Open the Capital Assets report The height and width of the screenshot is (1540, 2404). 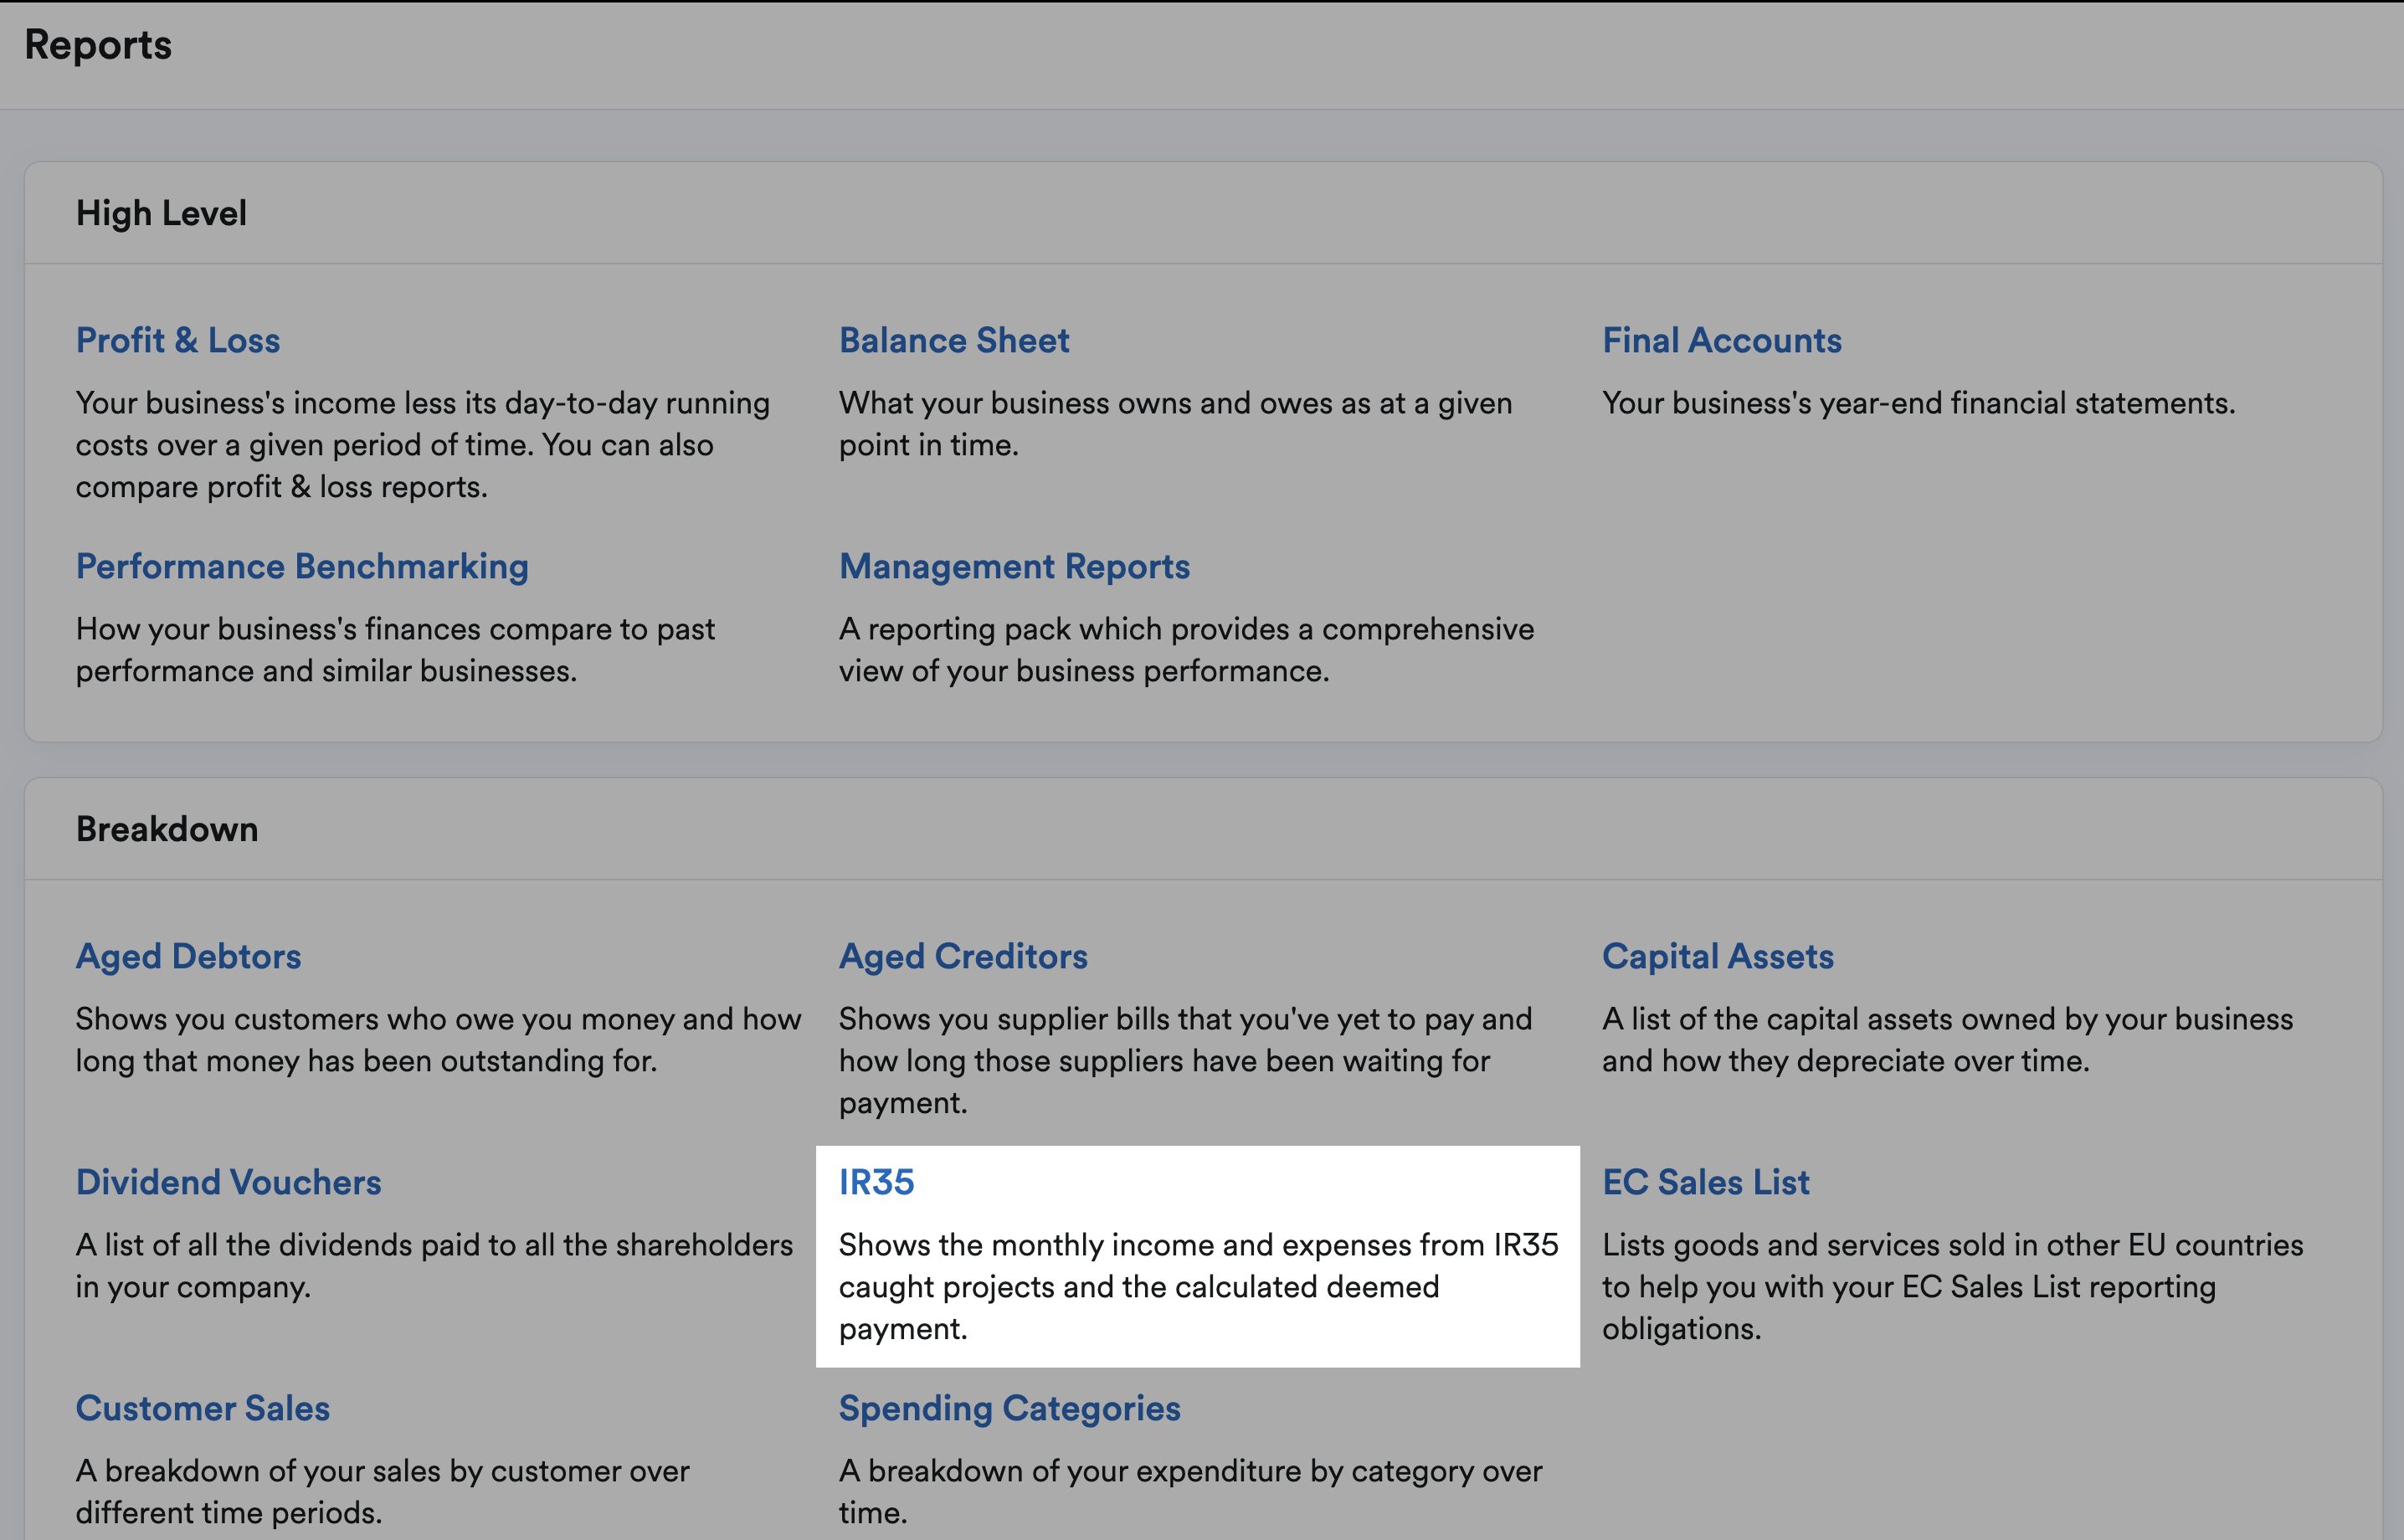click(x=1718, y=957)
